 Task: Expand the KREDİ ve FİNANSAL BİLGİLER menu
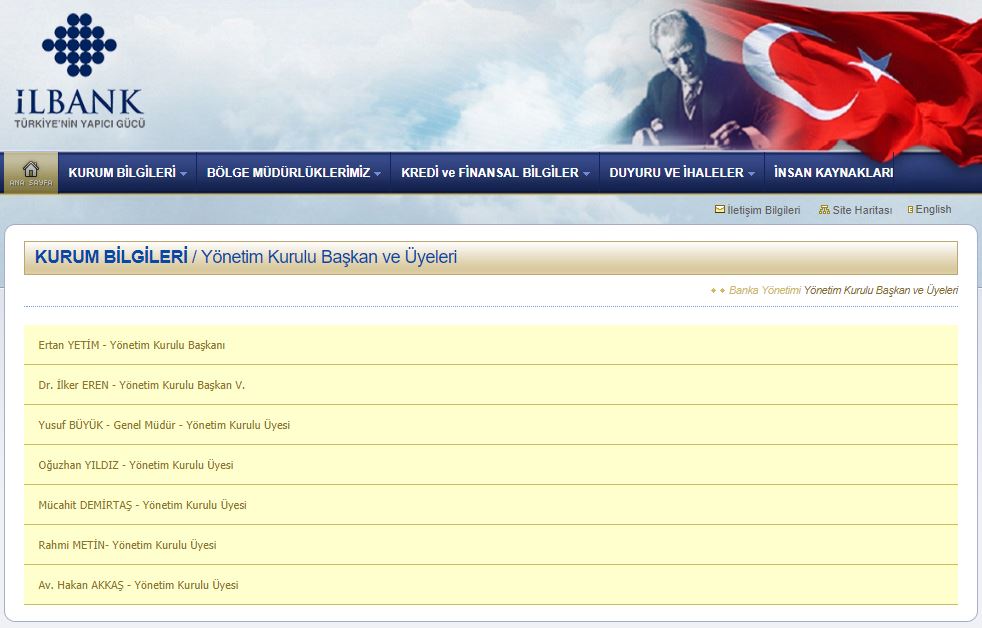tap(495, 173)
